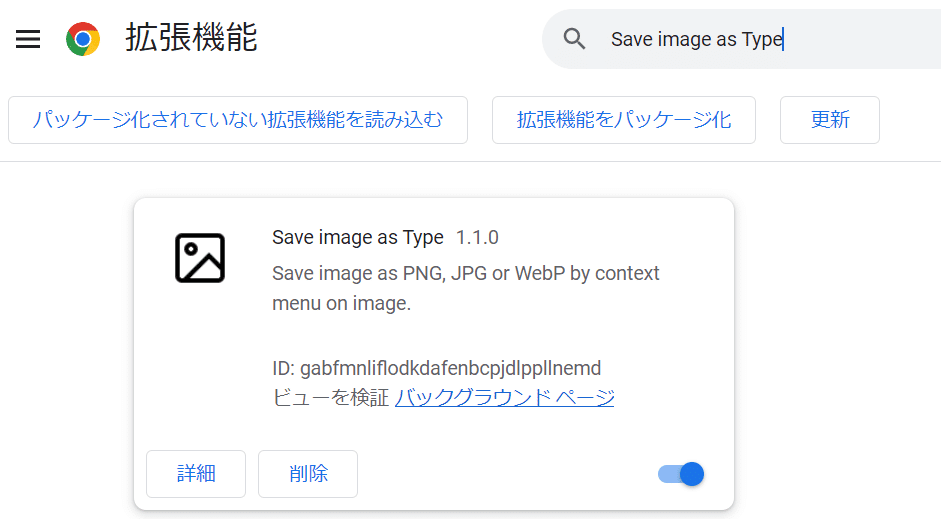Click the ビューを検証 label
The width and height of the screenshot is (941, 519).
point(331,397)
